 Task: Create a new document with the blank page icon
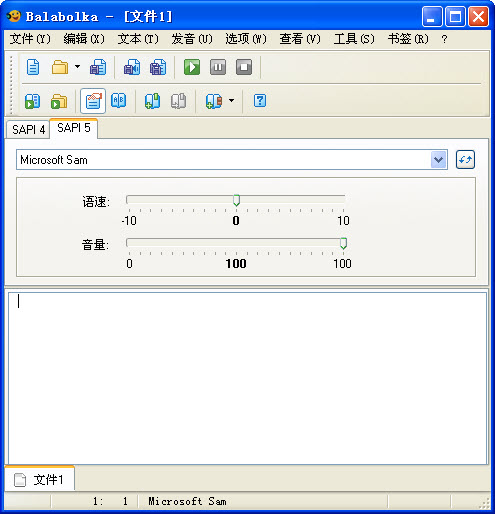coord(33,67)
